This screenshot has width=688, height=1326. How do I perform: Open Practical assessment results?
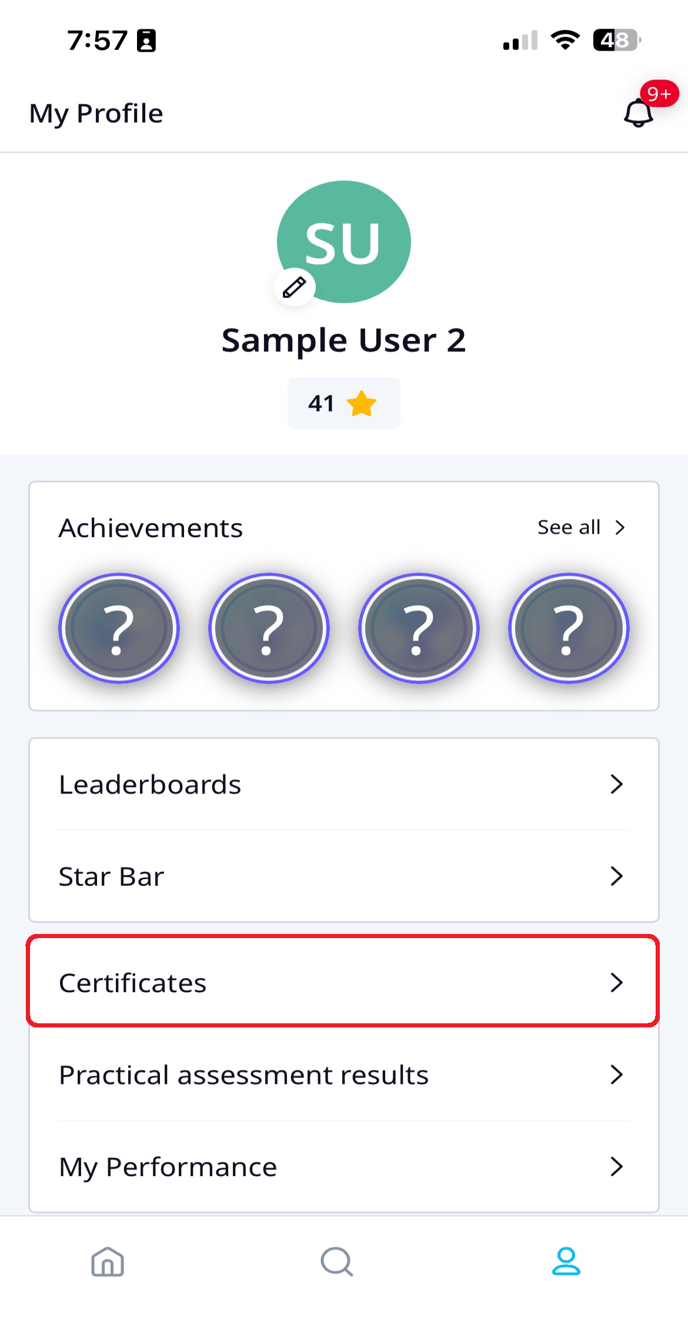[344, 1074]
